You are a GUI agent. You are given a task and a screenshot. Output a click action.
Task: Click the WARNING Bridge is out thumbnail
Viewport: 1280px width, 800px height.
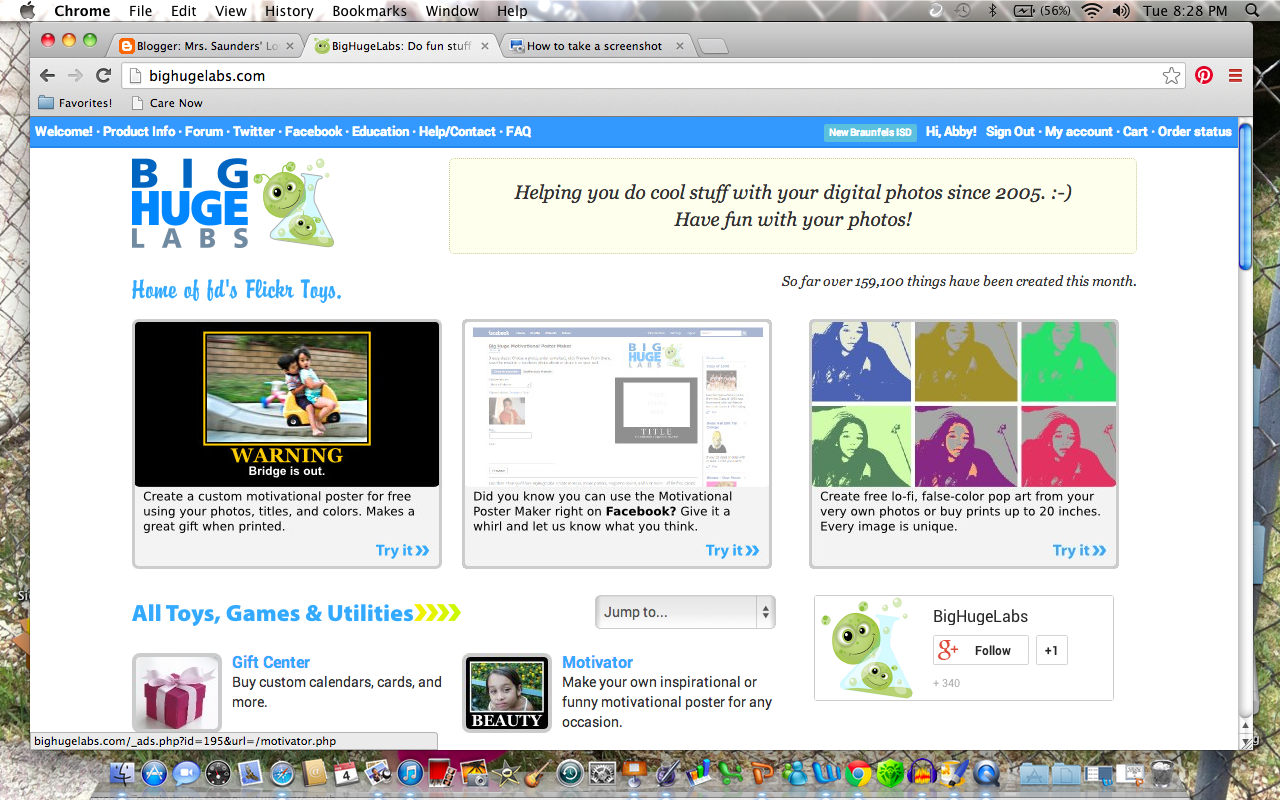coord(287,404)
